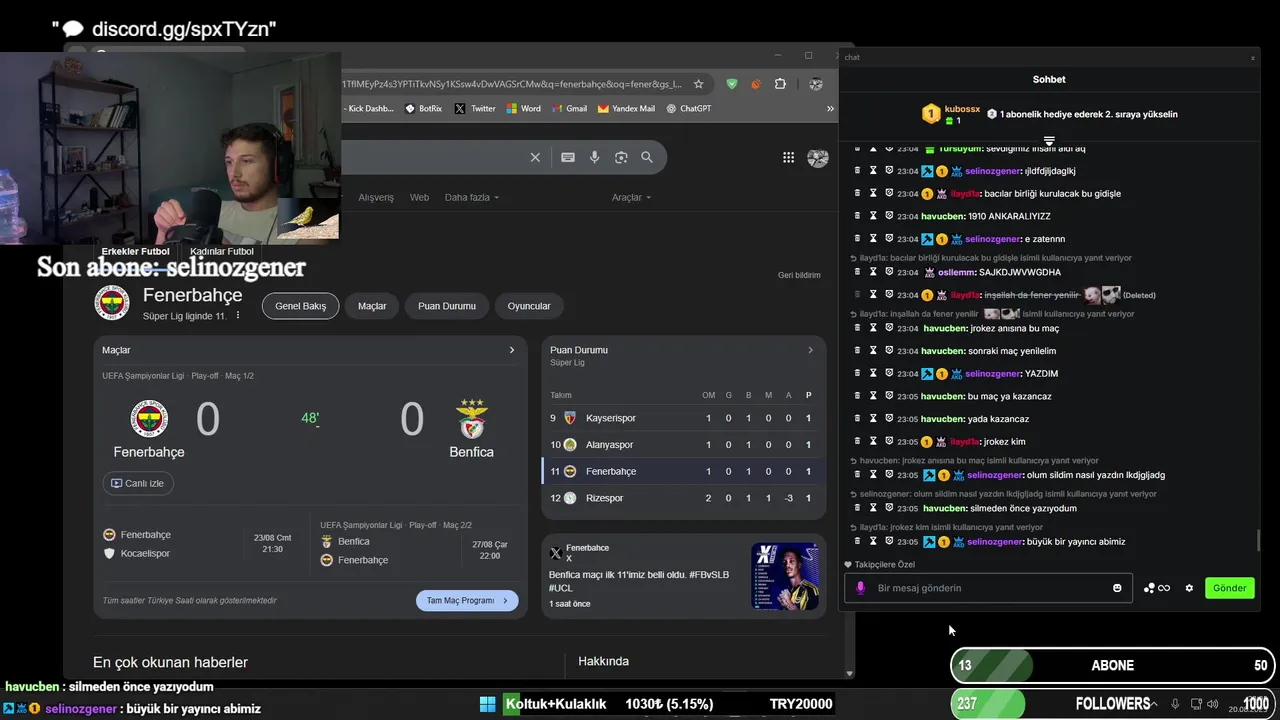The image size is (1280, 720).
Task: Click the green shield extension icon
Action: (x=732, y=84)
